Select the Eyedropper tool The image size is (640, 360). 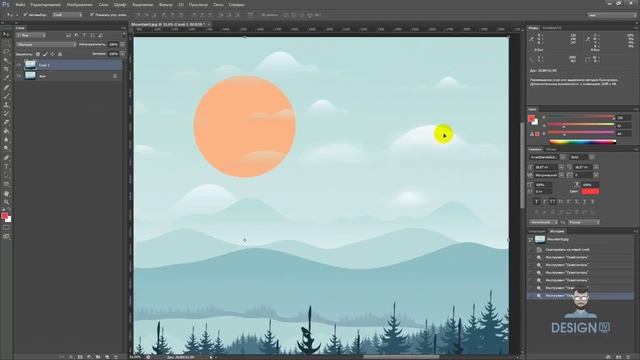pos(6,78)
